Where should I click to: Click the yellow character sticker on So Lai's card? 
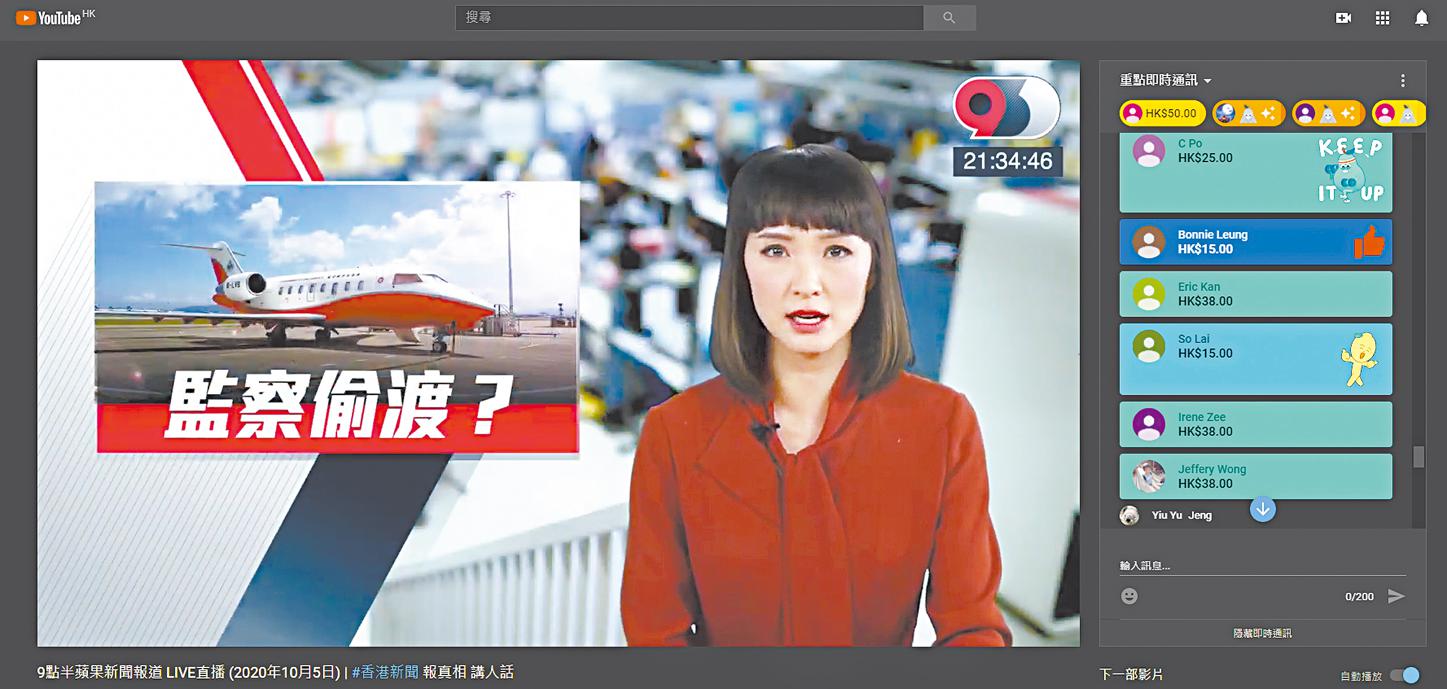point(1360,361)
